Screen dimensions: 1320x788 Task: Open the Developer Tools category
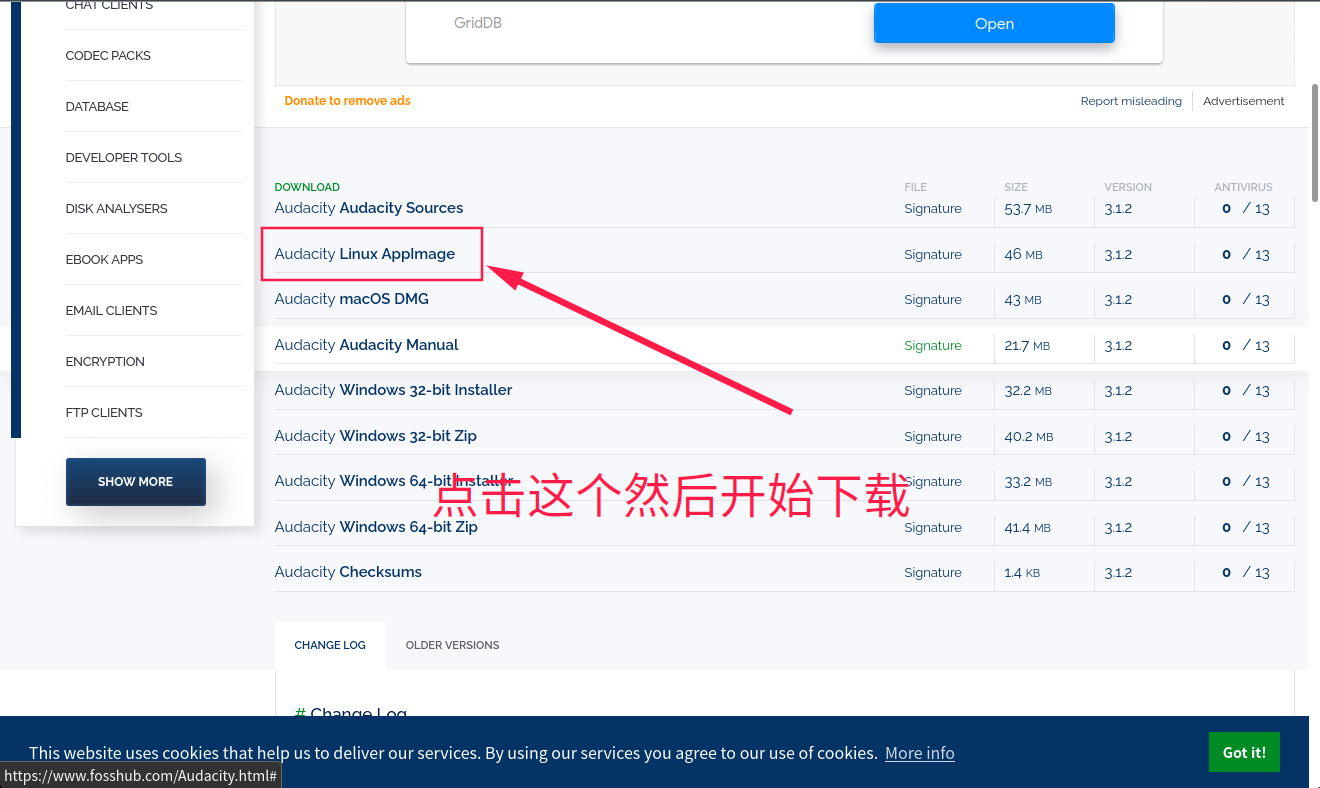point(123,157)
